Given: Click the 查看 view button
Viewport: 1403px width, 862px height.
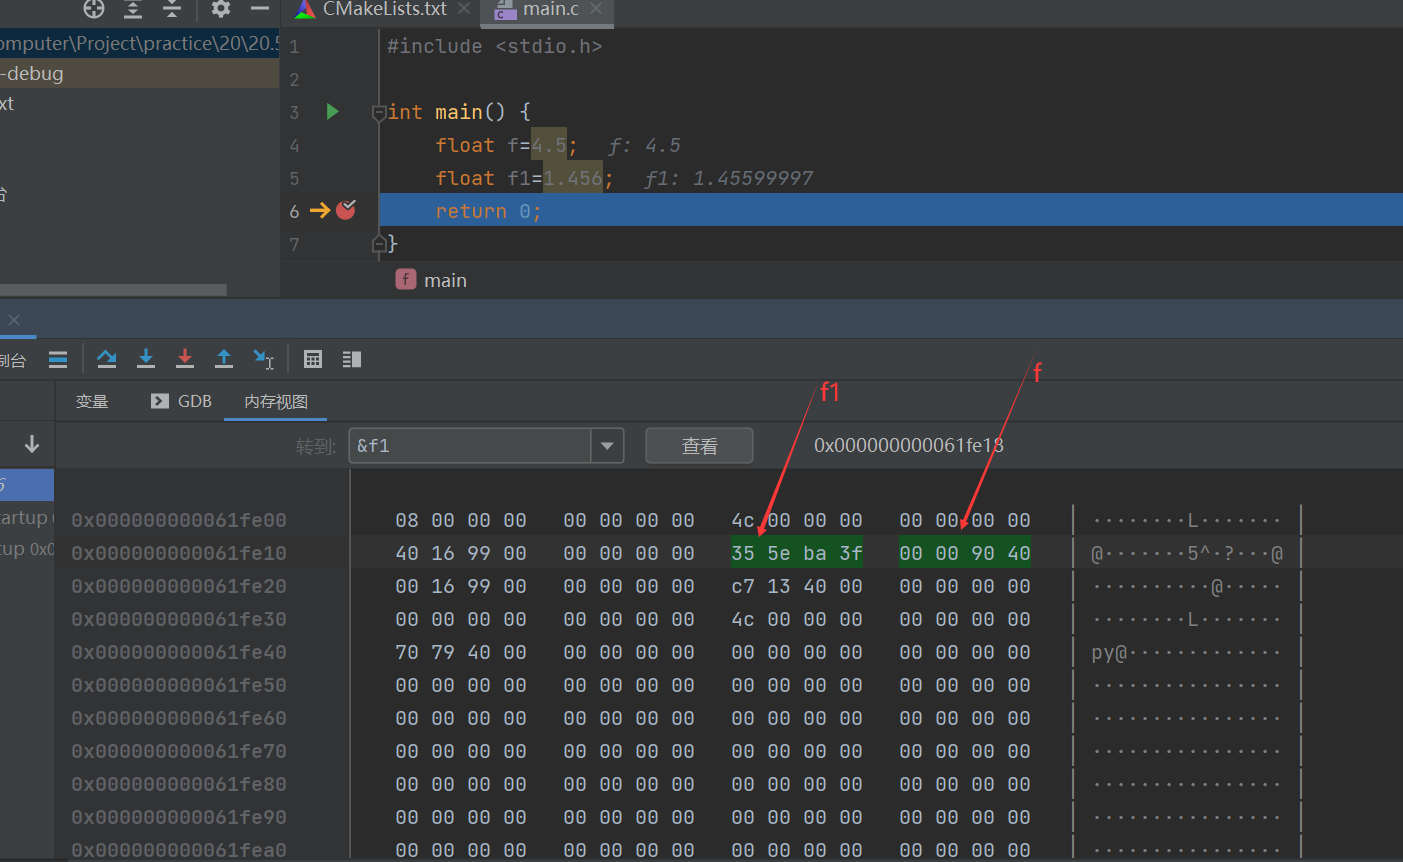Looking at the screenshot, I should point(699,446).
